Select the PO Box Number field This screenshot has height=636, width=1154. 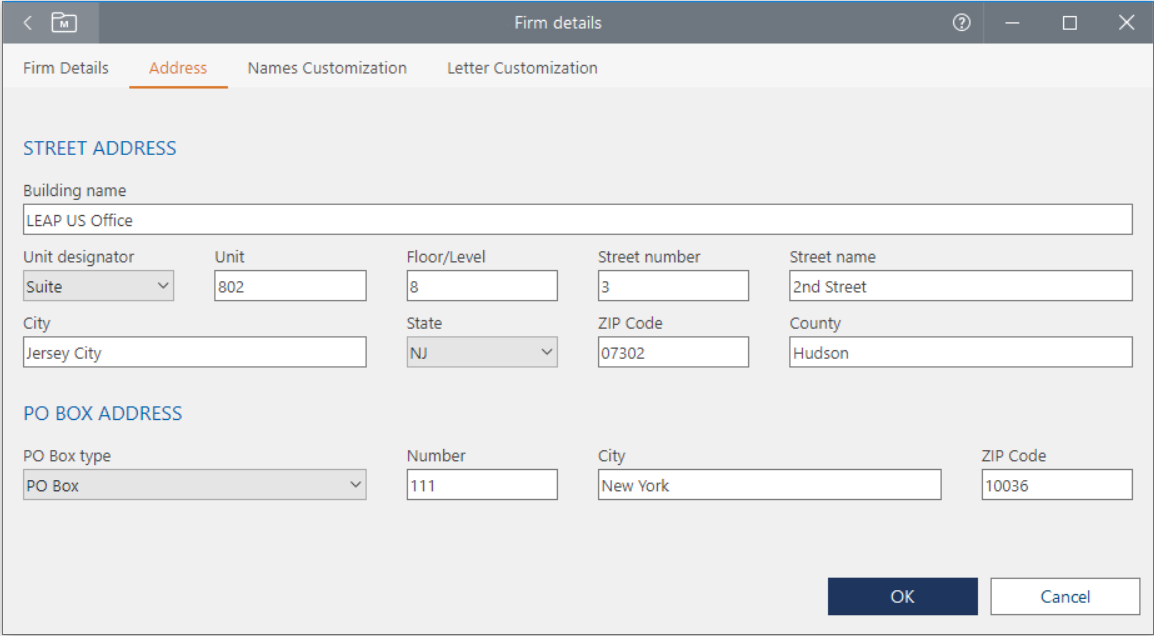point(482,485)
